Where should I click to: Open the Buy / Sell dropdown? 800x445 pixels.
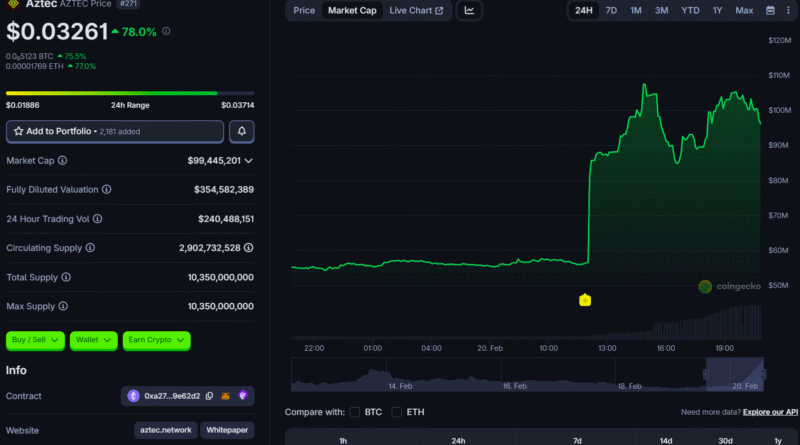[x=35, y=340]
